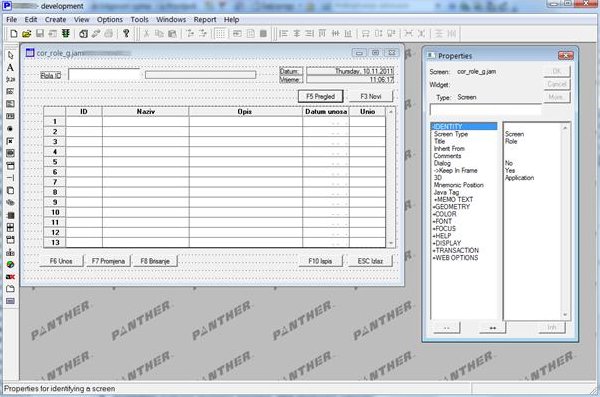Expand the +COLOR property group
Image resolution: width=600 pixels, height=397 pixels.
[x=445, y=214]
